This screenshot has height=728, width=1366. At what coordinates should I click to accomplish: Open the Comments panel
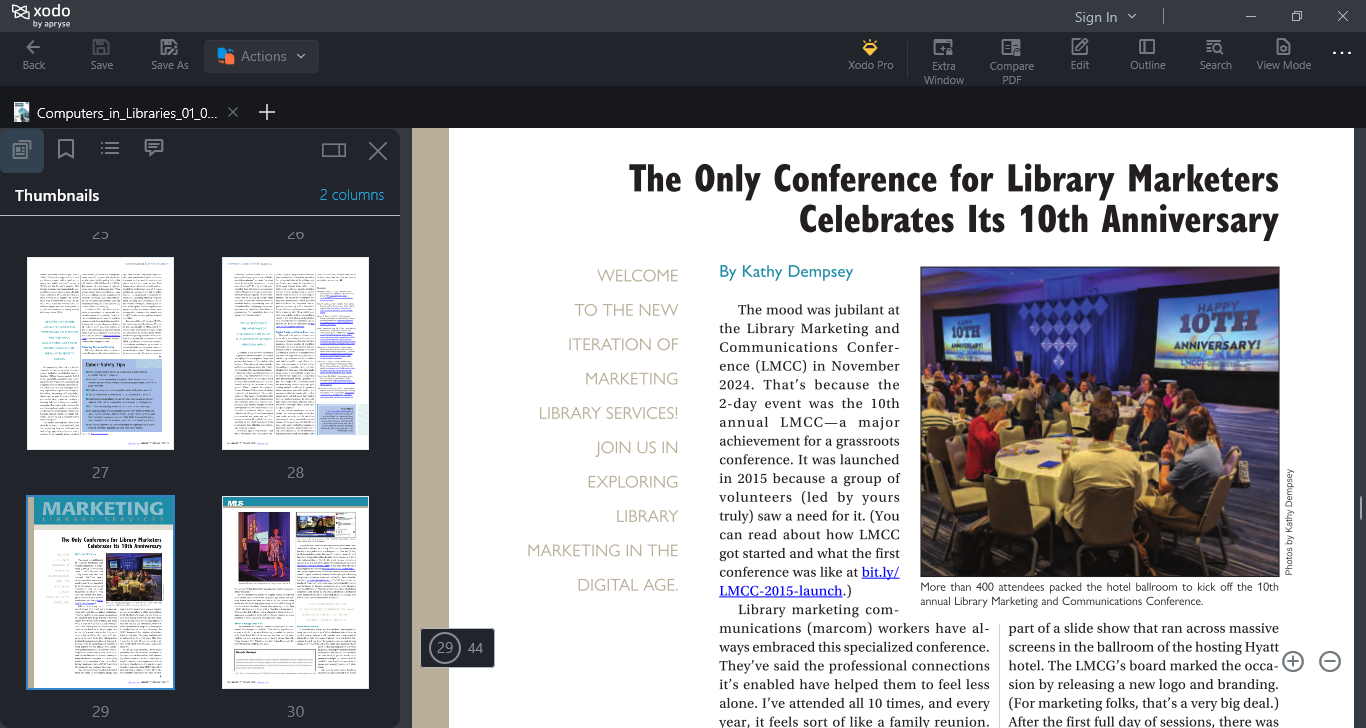point(154,149)
